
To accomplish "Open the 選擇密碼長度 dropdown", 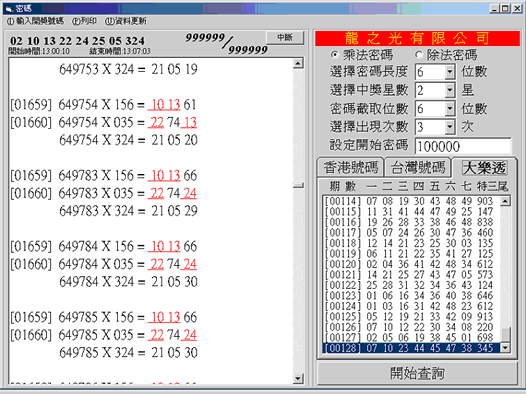I will (x=450, y=72).
